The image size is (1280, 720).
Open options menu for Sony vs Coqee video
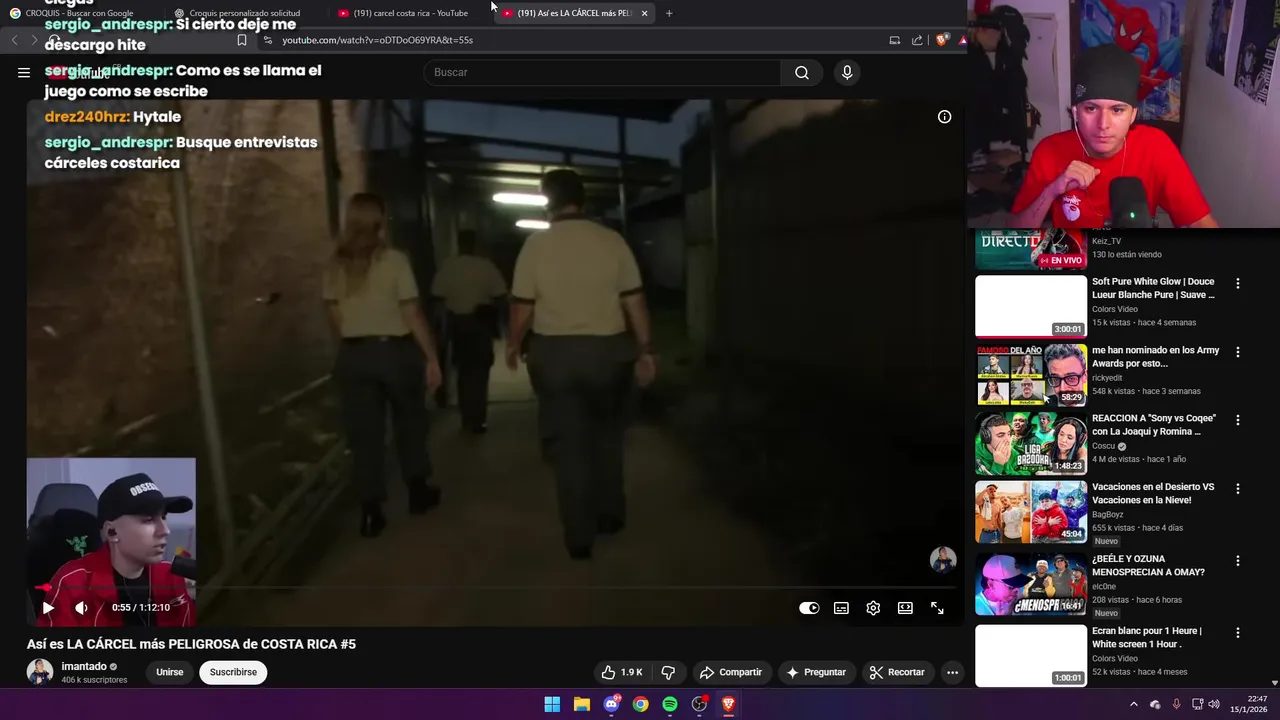(x=1237, y=420)
